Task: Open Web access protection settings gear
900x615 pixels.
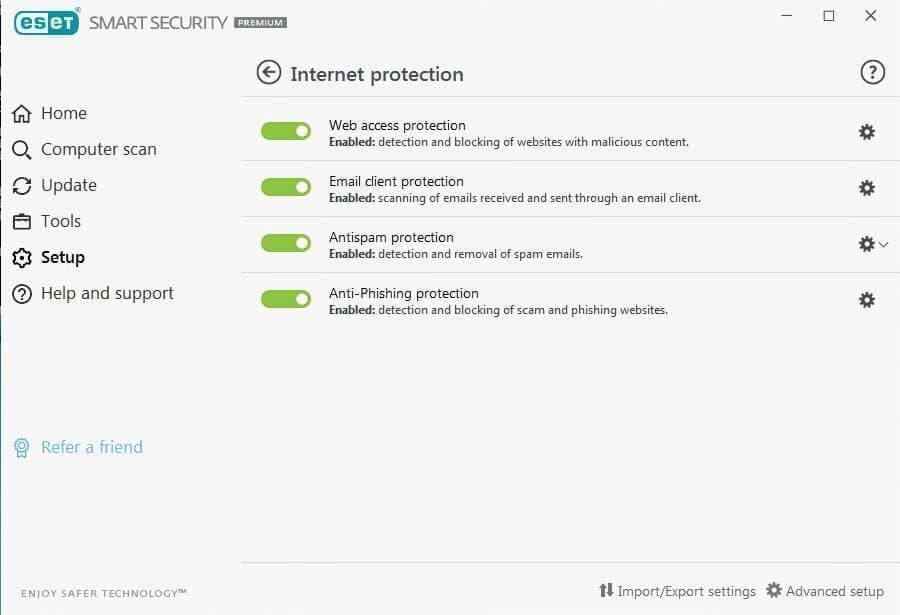Action: [x=866, y=131]
